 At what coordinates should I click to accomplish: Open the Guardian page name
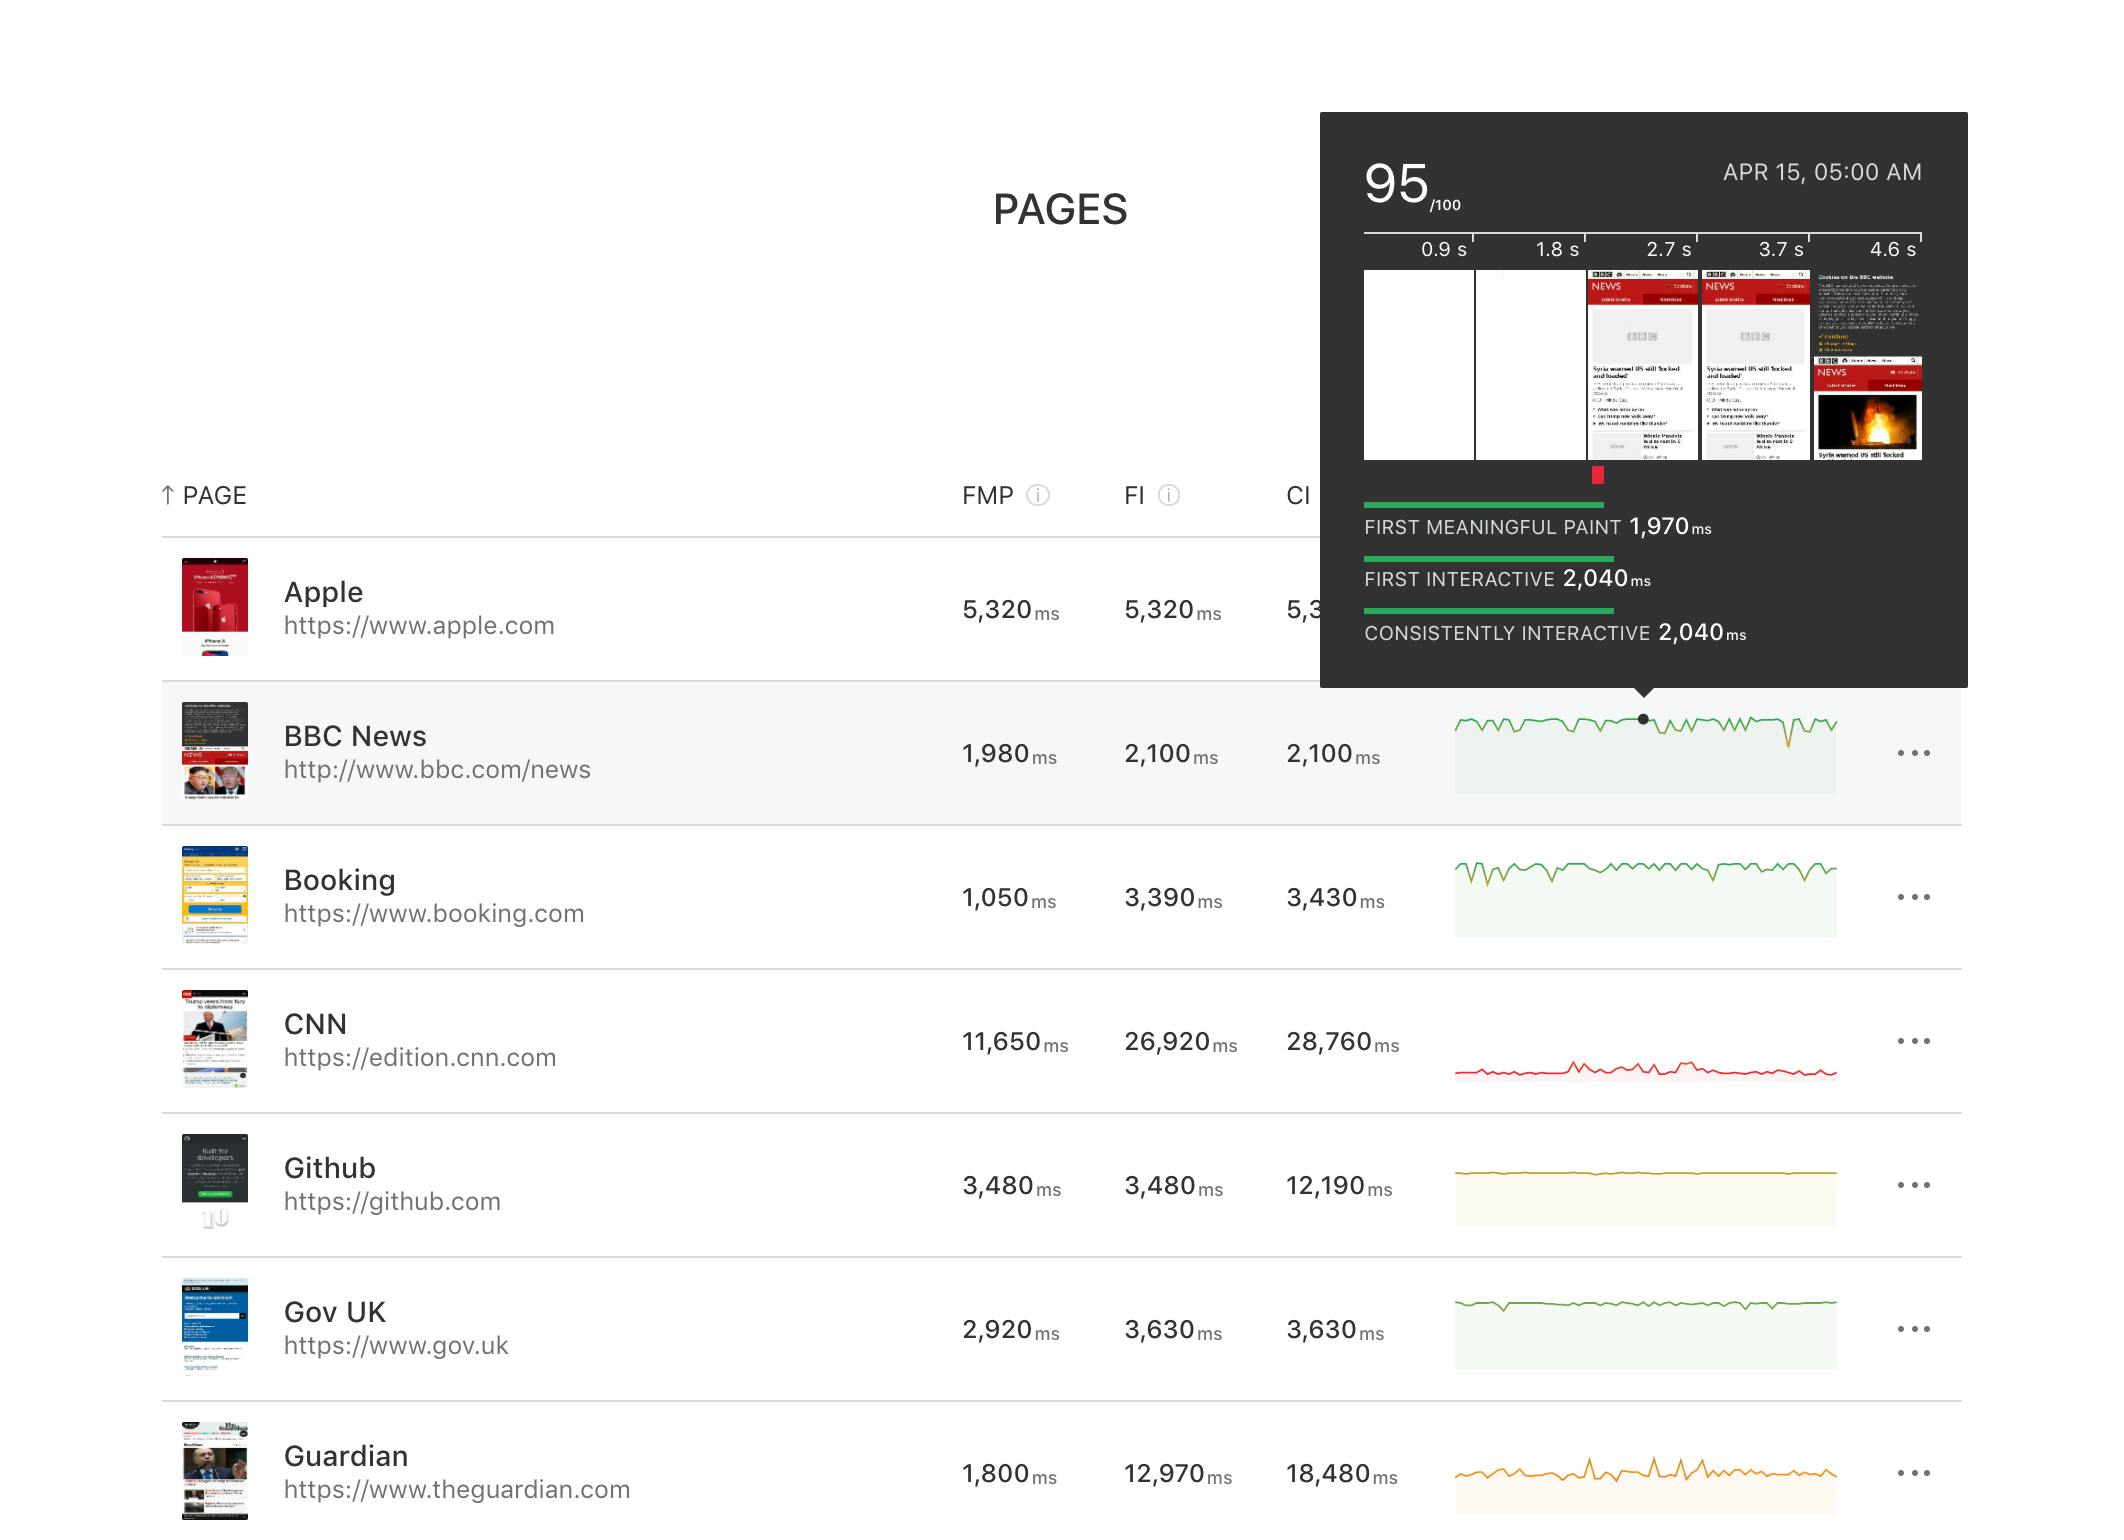(x=346, y=1456)
